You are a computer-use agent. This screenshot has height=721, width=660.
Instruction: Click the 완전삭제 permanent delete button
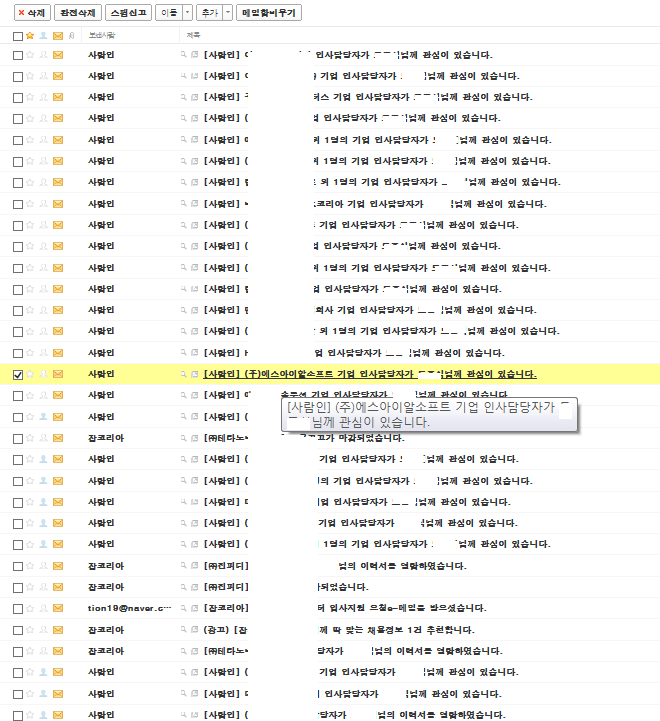click(x=78, y=13)
